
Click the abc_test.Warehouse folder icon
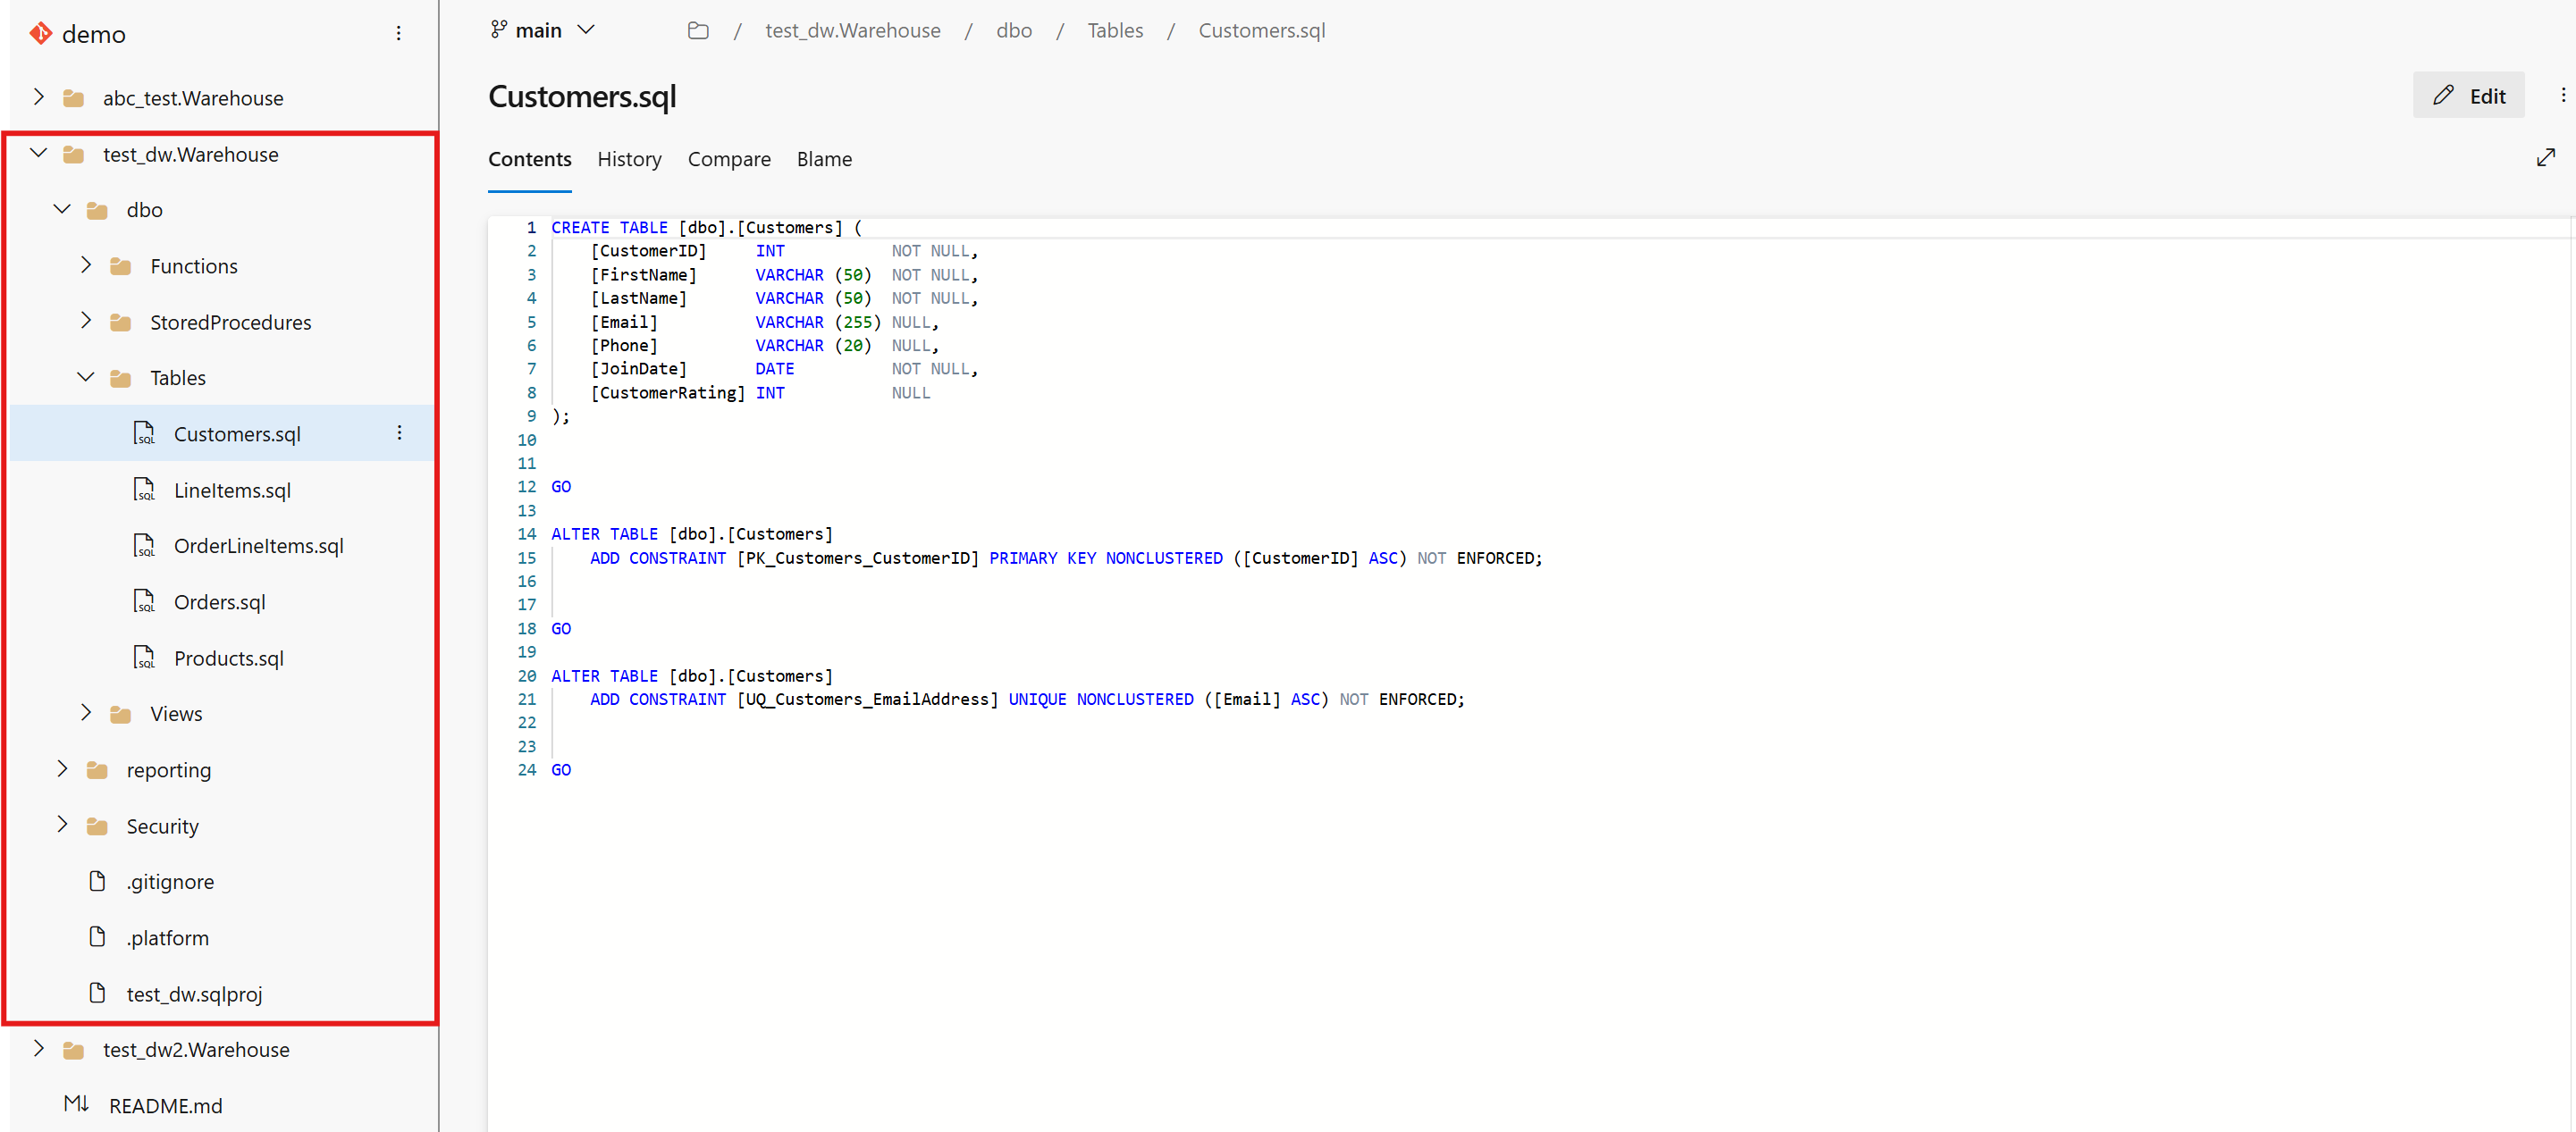(73, 98)
